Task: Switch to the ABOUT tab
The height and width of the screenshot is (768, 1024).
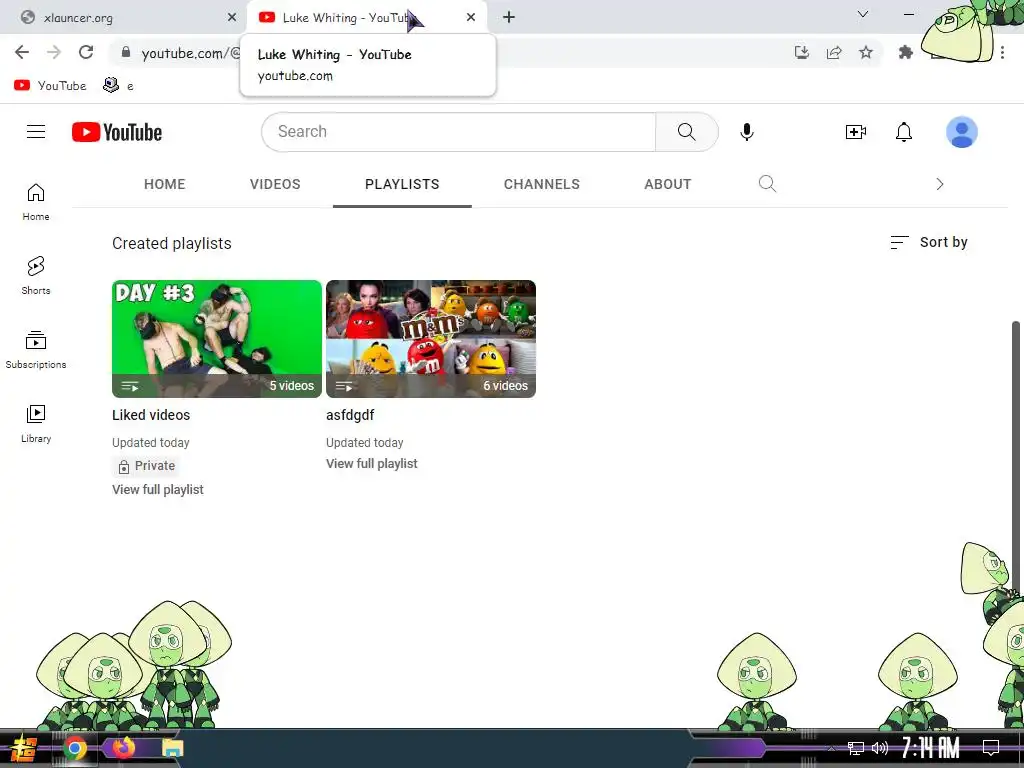Action: (667, 184)
